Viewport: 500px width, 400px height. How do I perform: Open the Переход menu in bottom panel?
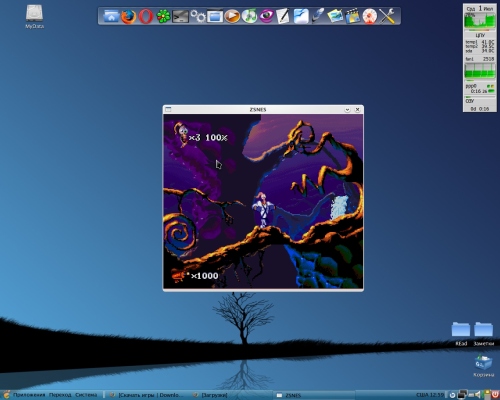point(60,395)
